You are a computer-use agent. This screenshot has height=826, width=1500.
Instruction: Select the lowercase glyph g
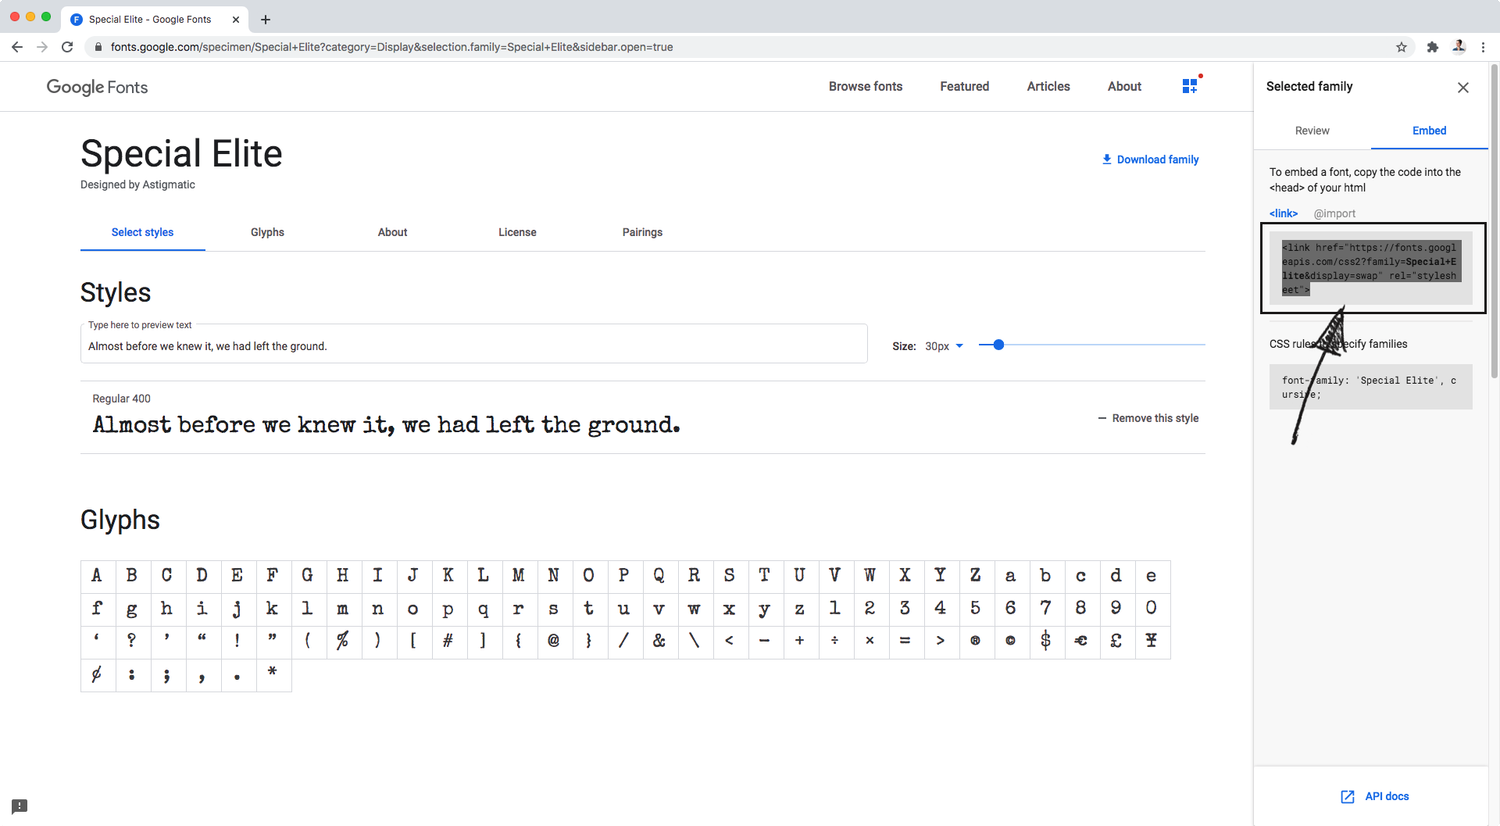coord(132,609)
